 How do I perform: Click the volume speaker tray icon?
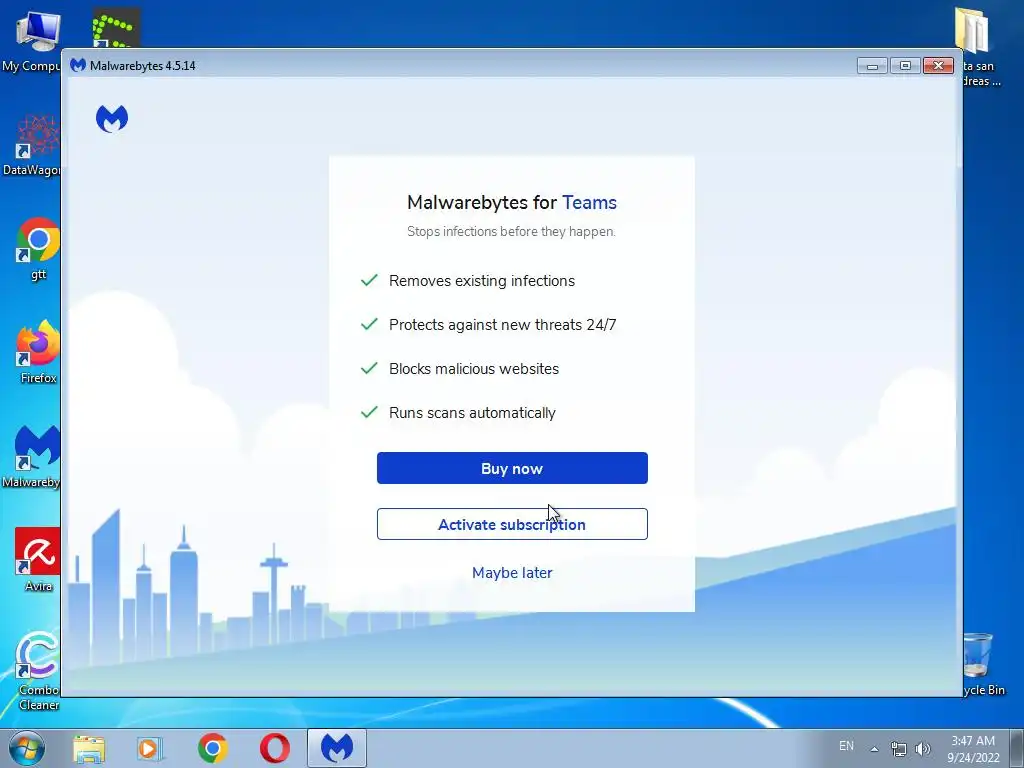[x=923, y=749]
